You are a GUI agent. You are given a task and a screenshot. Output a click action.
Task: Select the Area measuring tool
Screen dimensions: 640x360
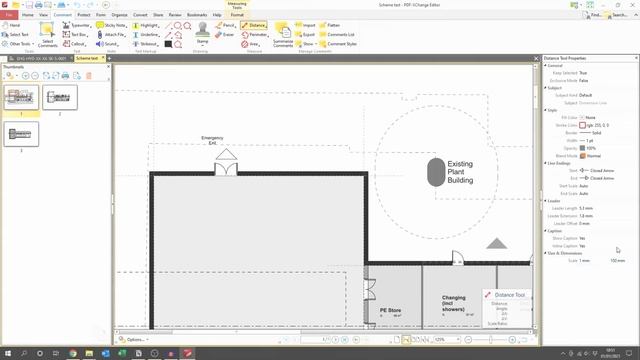pos(251,44)
